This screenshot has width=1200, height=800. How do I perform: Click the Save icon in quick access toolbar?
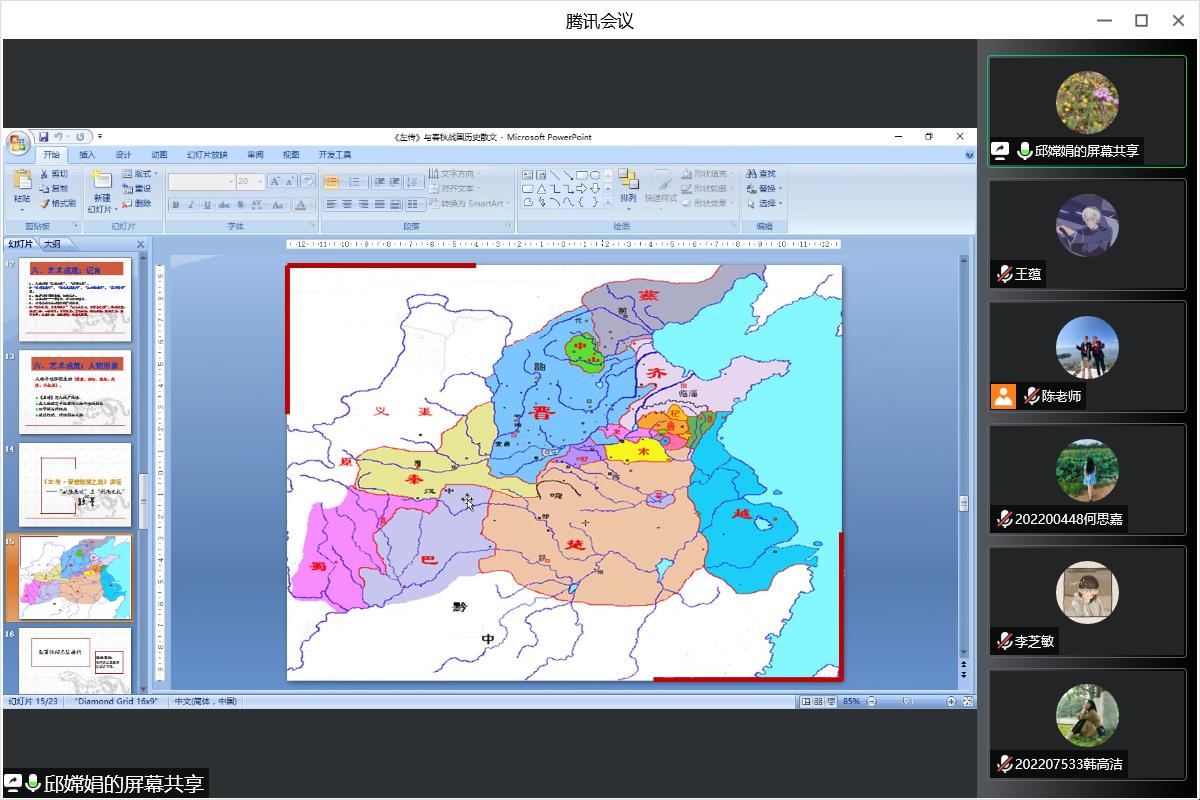click(x=43, y=137)
